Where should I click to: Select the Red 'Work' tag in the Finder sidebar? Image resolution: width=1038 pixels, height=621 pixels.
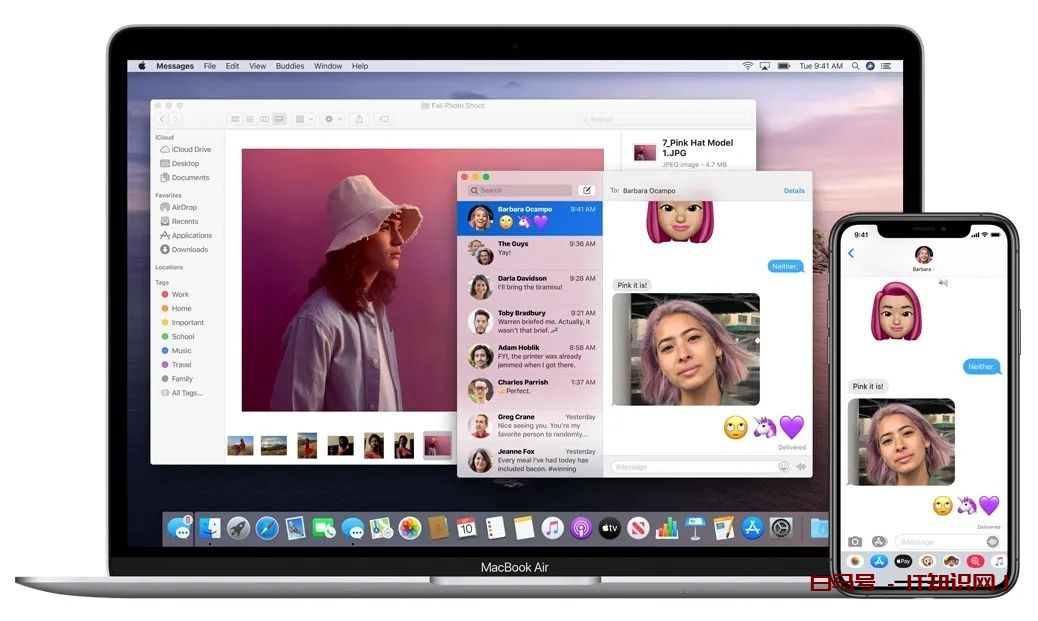[180, 294]
